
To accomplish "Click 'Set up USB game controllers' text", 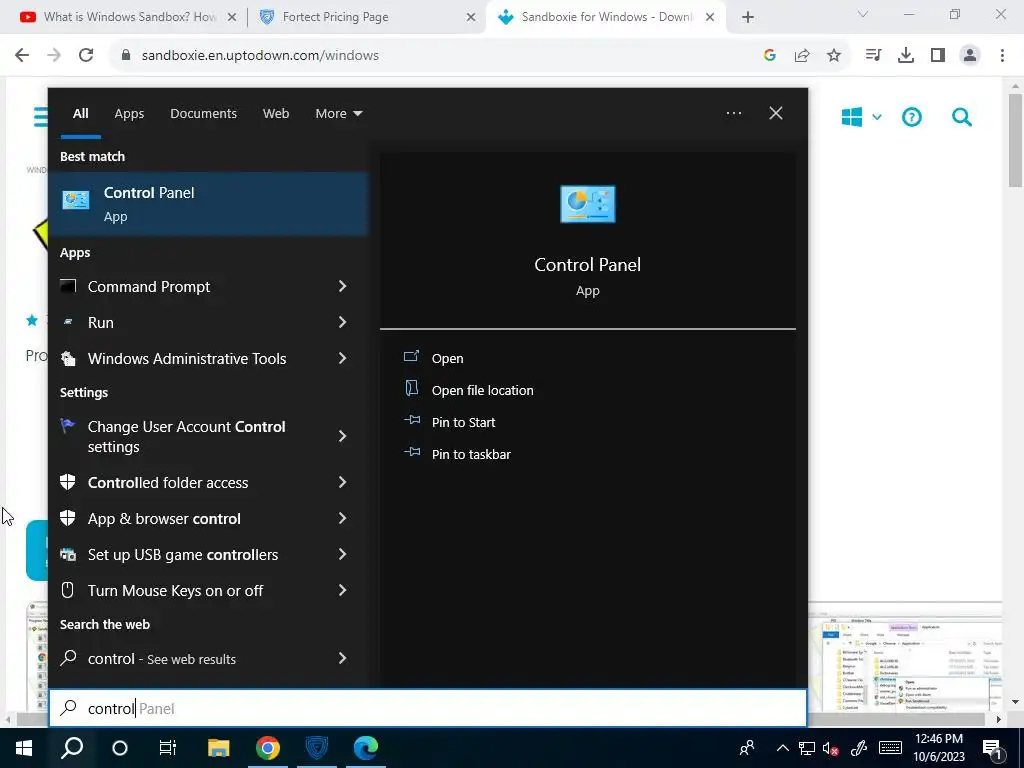I will pyautogui.click(x=183, y=554).
